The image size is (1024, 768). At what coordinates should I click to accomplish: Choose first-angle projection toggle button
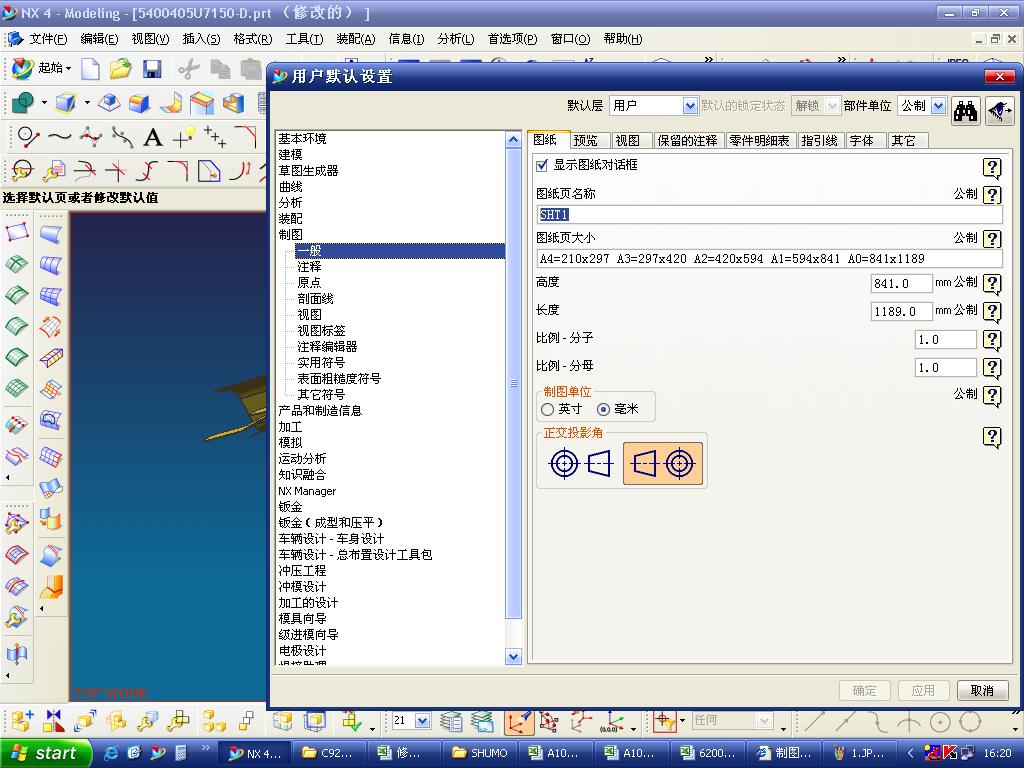(x=581, y=464)
